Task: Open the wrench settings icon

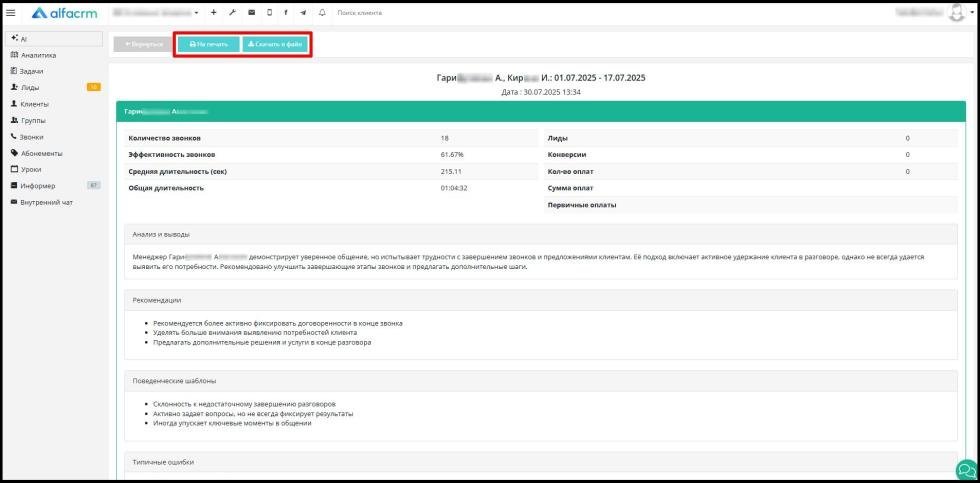Action: (x=232, y=12)
